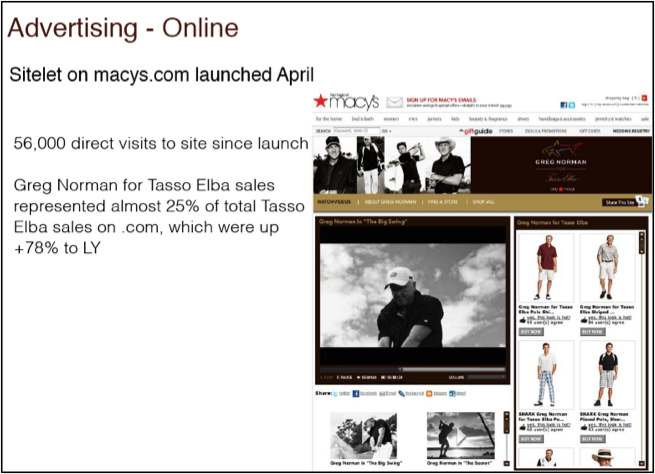Select the FIND A STORE tab
This screenshot has width=655, height=474.
[443, 202]
